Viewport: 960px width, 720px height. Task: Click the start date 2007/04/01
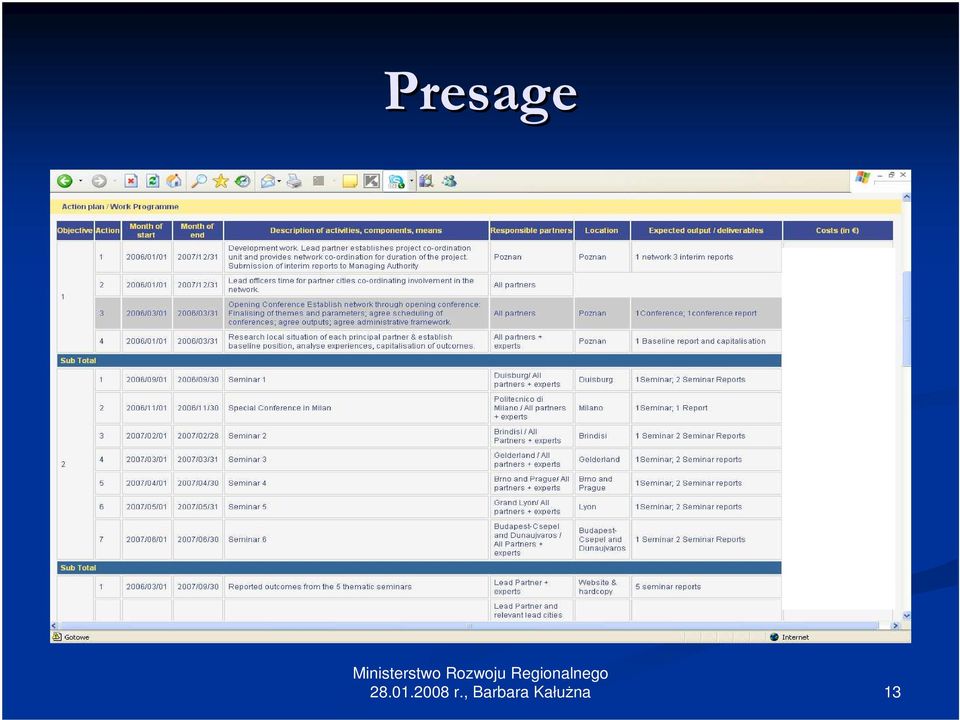[146, 483]
